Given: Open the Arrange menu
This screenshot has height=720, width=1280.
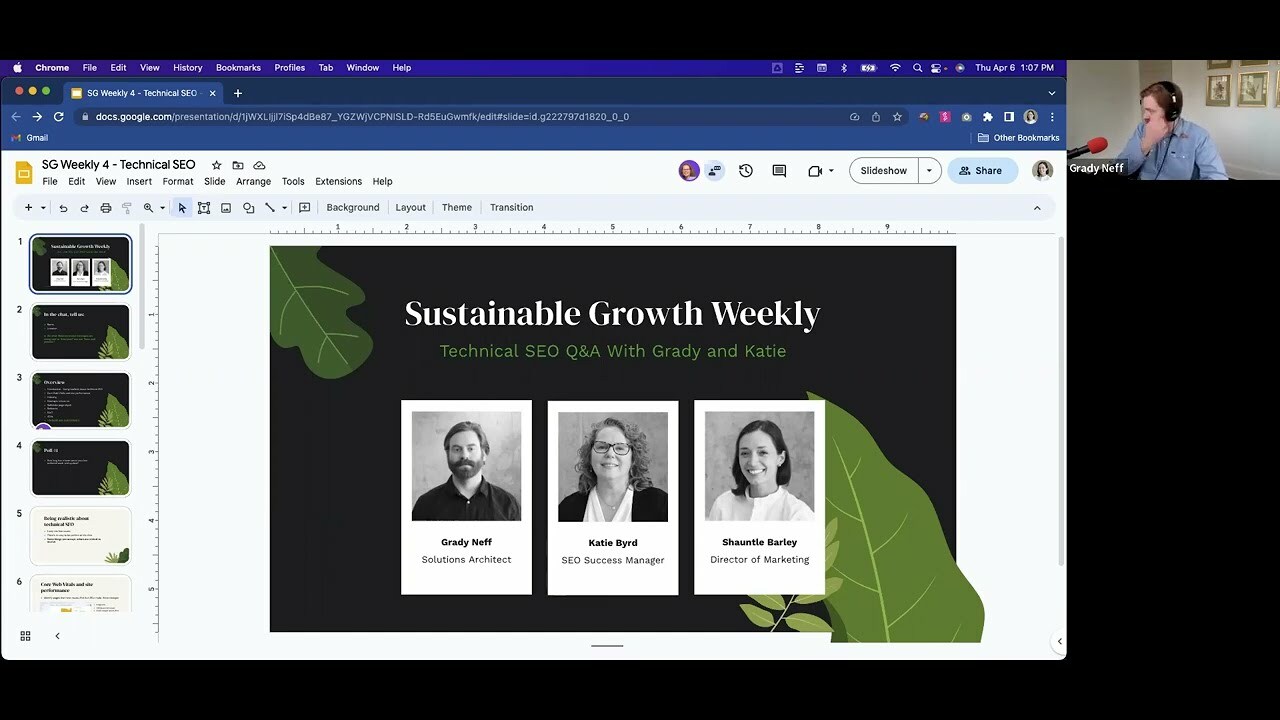Looking at the screenshot, I should click(x=253, y=181).
